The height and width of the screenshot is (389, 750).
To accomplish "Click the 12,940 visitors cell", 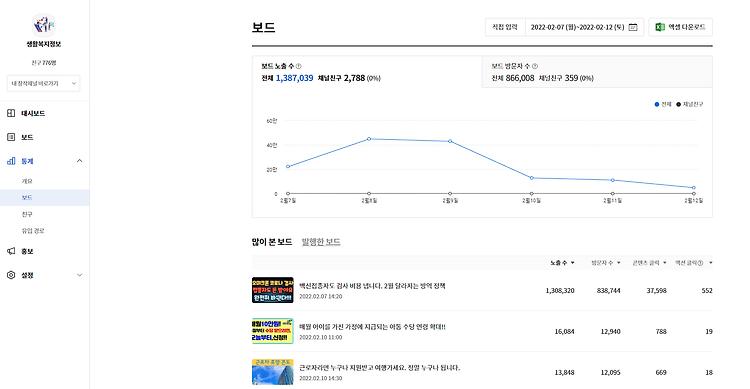I will [x=610, y=332].
